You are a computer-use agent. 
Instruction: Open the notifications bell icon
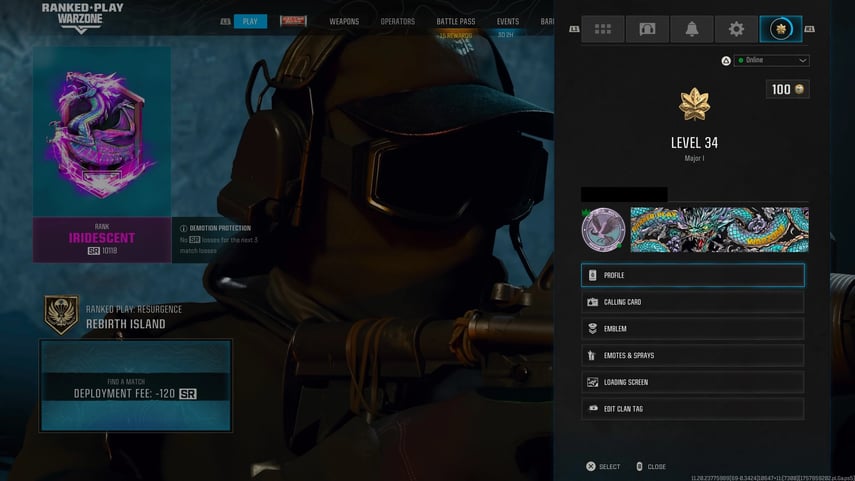coord(691,29)
